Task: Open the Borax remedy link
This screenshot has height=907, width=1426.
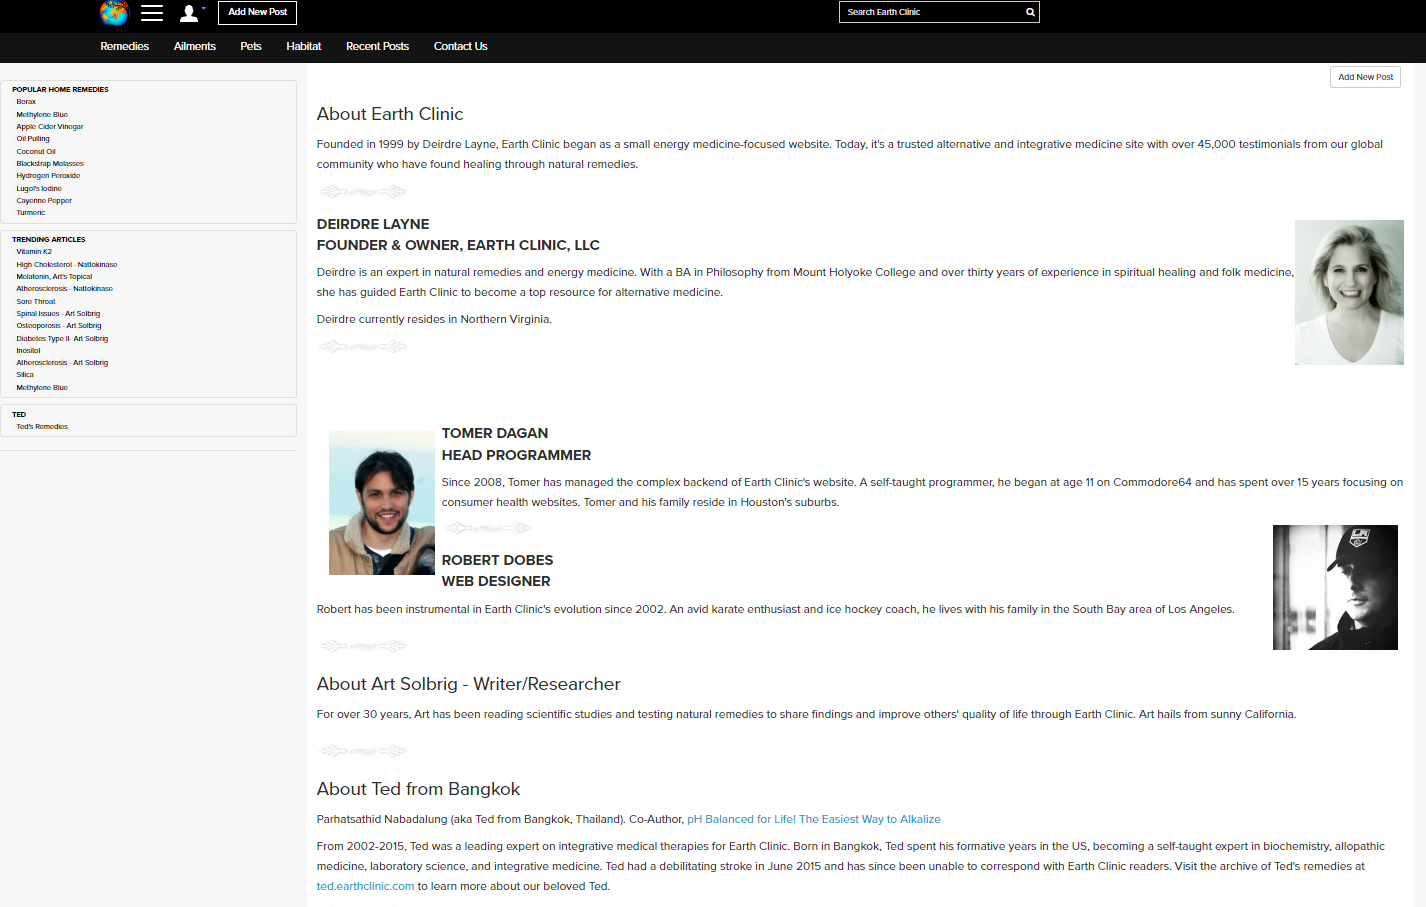Action: [x=26, y=102]
